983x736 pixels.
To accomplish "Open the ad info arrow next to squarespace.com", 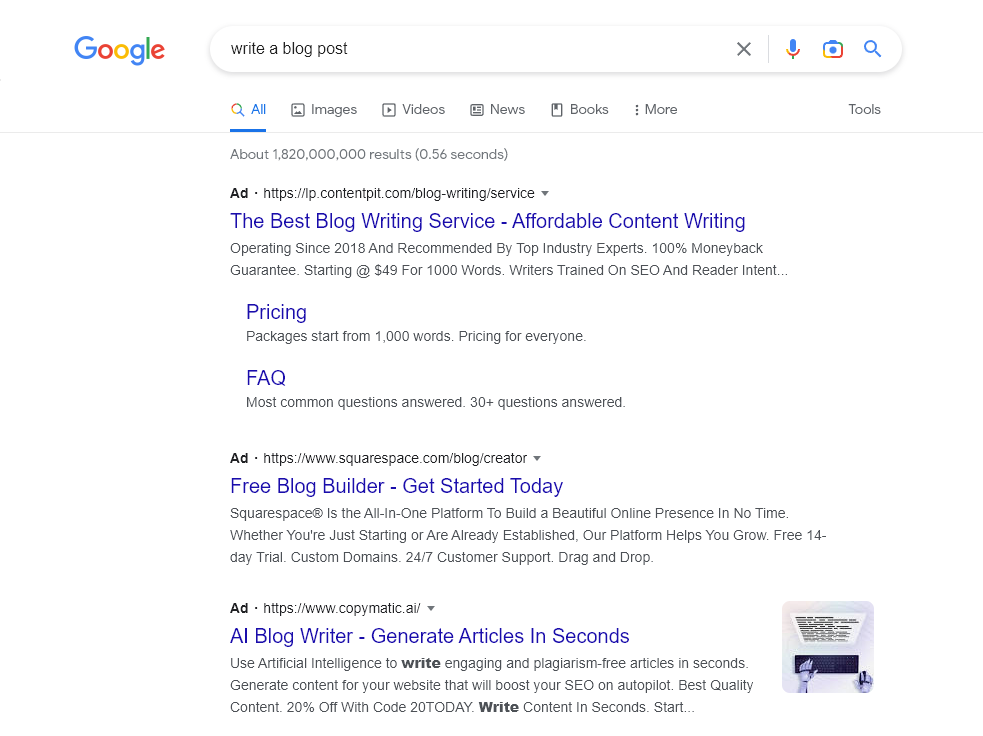I will 538,458.
